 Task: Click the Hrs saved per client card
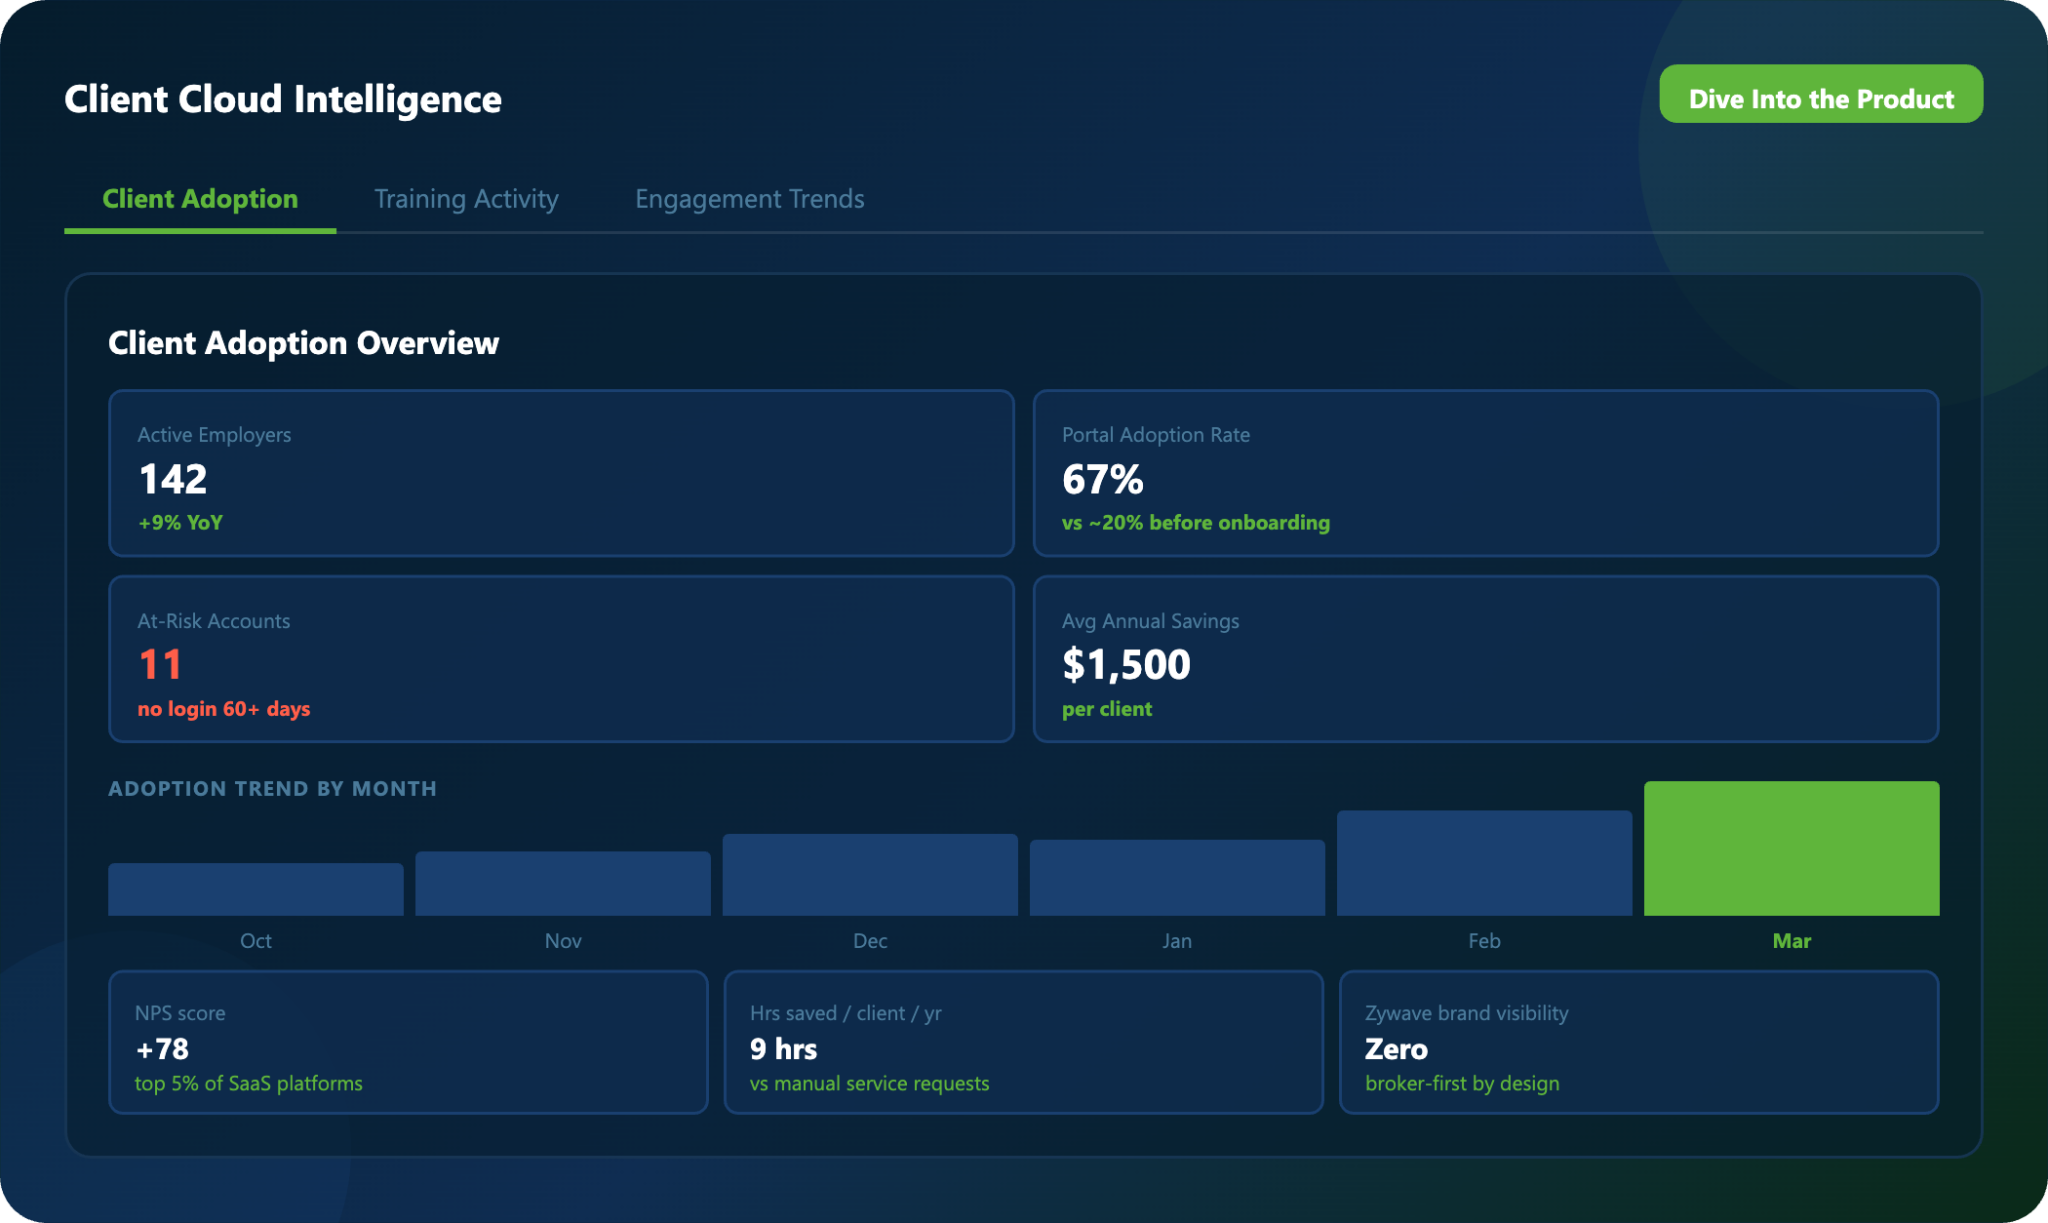(x=1023, y=1042)
